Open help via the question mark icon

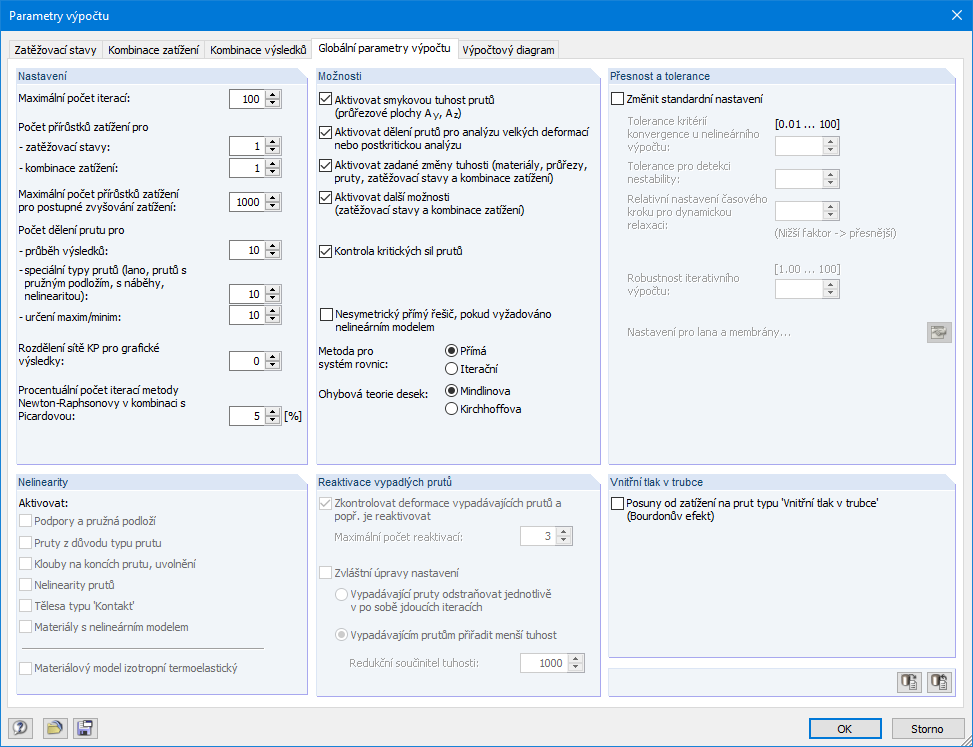pyautogui.click(x=20, y=728)
